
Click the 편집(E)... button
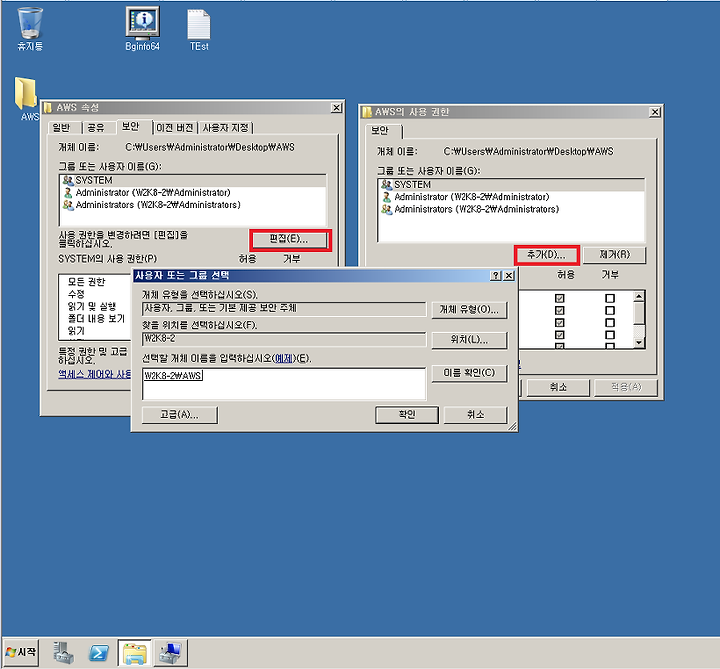(x=289, y=239)
